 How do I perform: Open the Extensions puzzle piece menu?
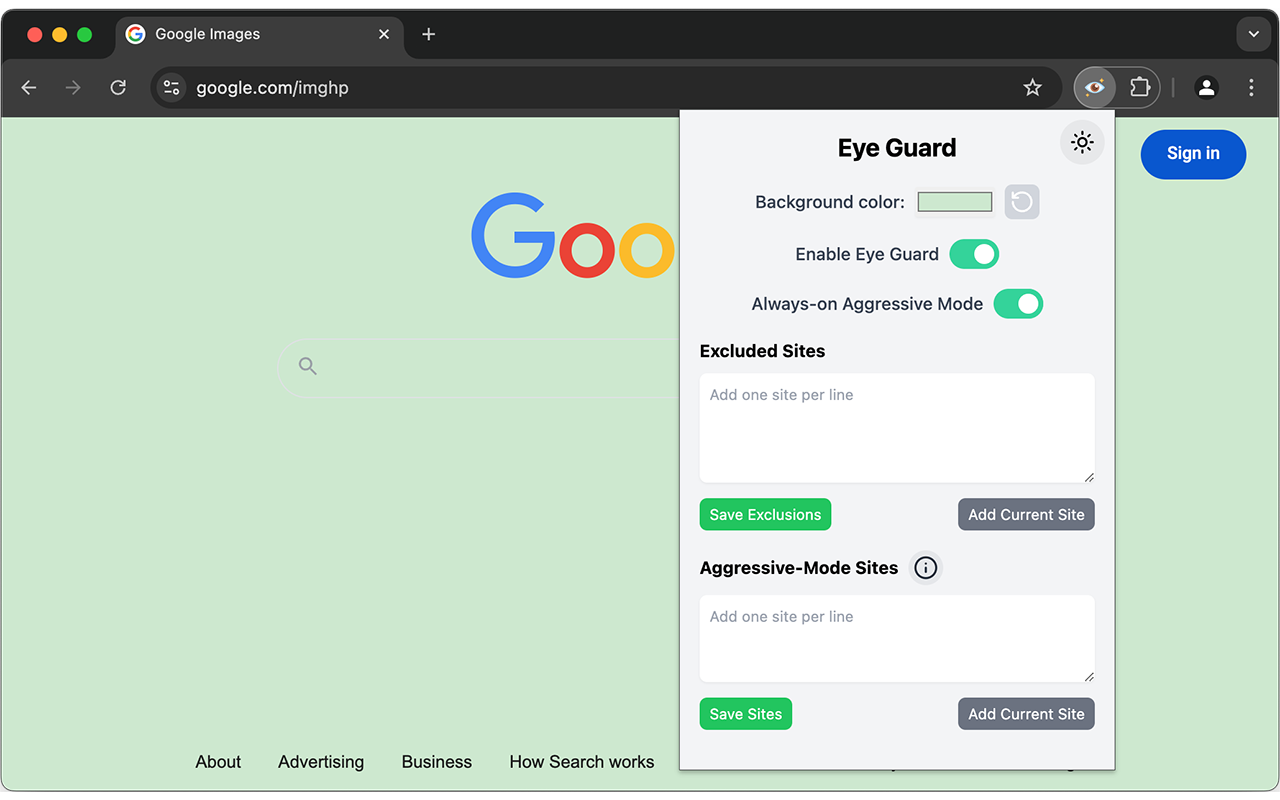1140,88
